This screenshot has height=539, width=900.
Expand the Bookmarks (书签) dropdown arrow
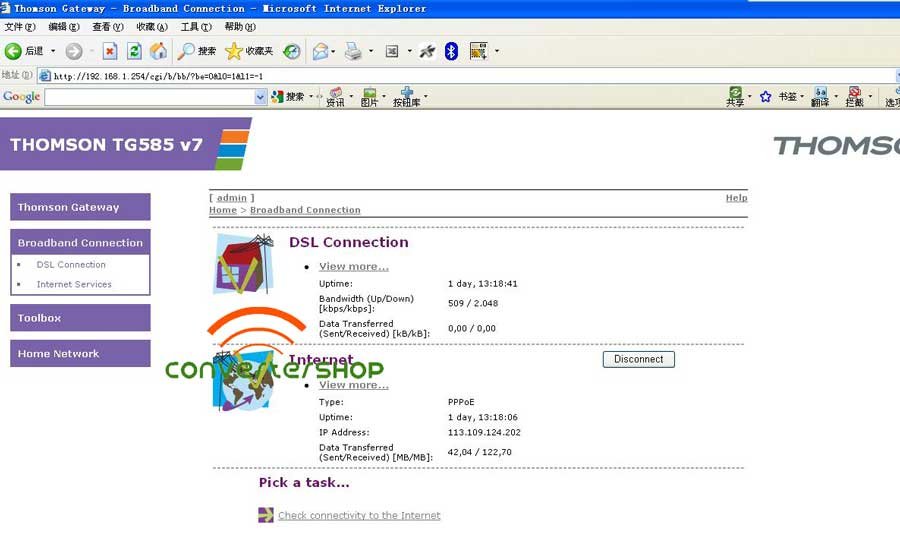coord(802,97)
